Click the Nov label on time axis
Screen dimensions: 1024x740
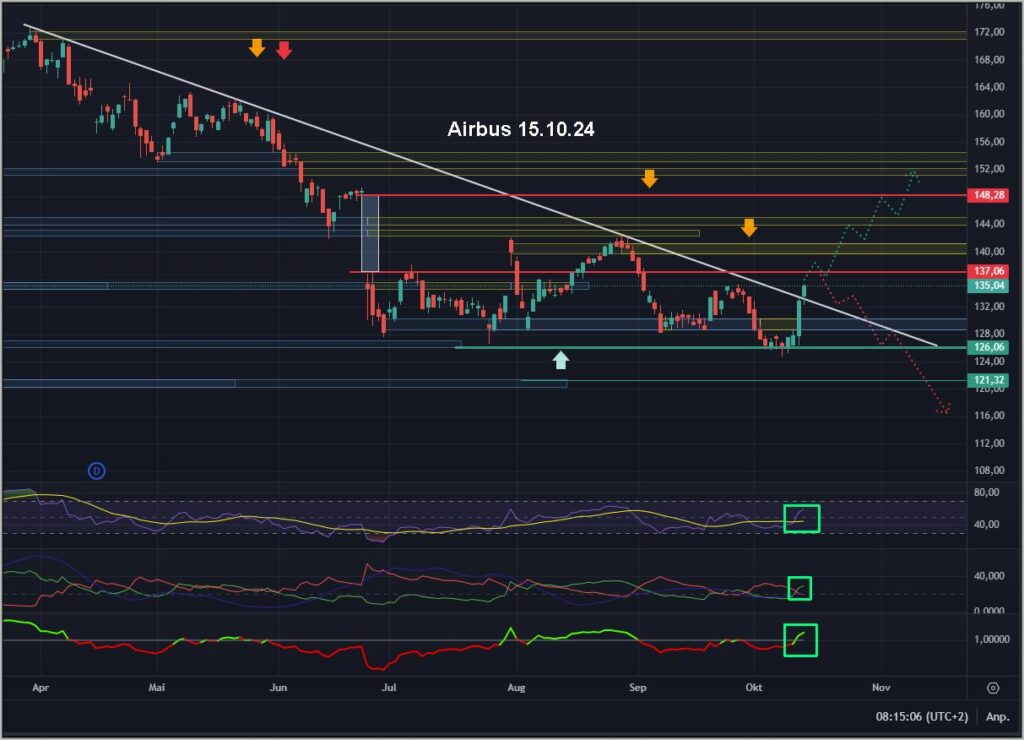pos(881,688)
